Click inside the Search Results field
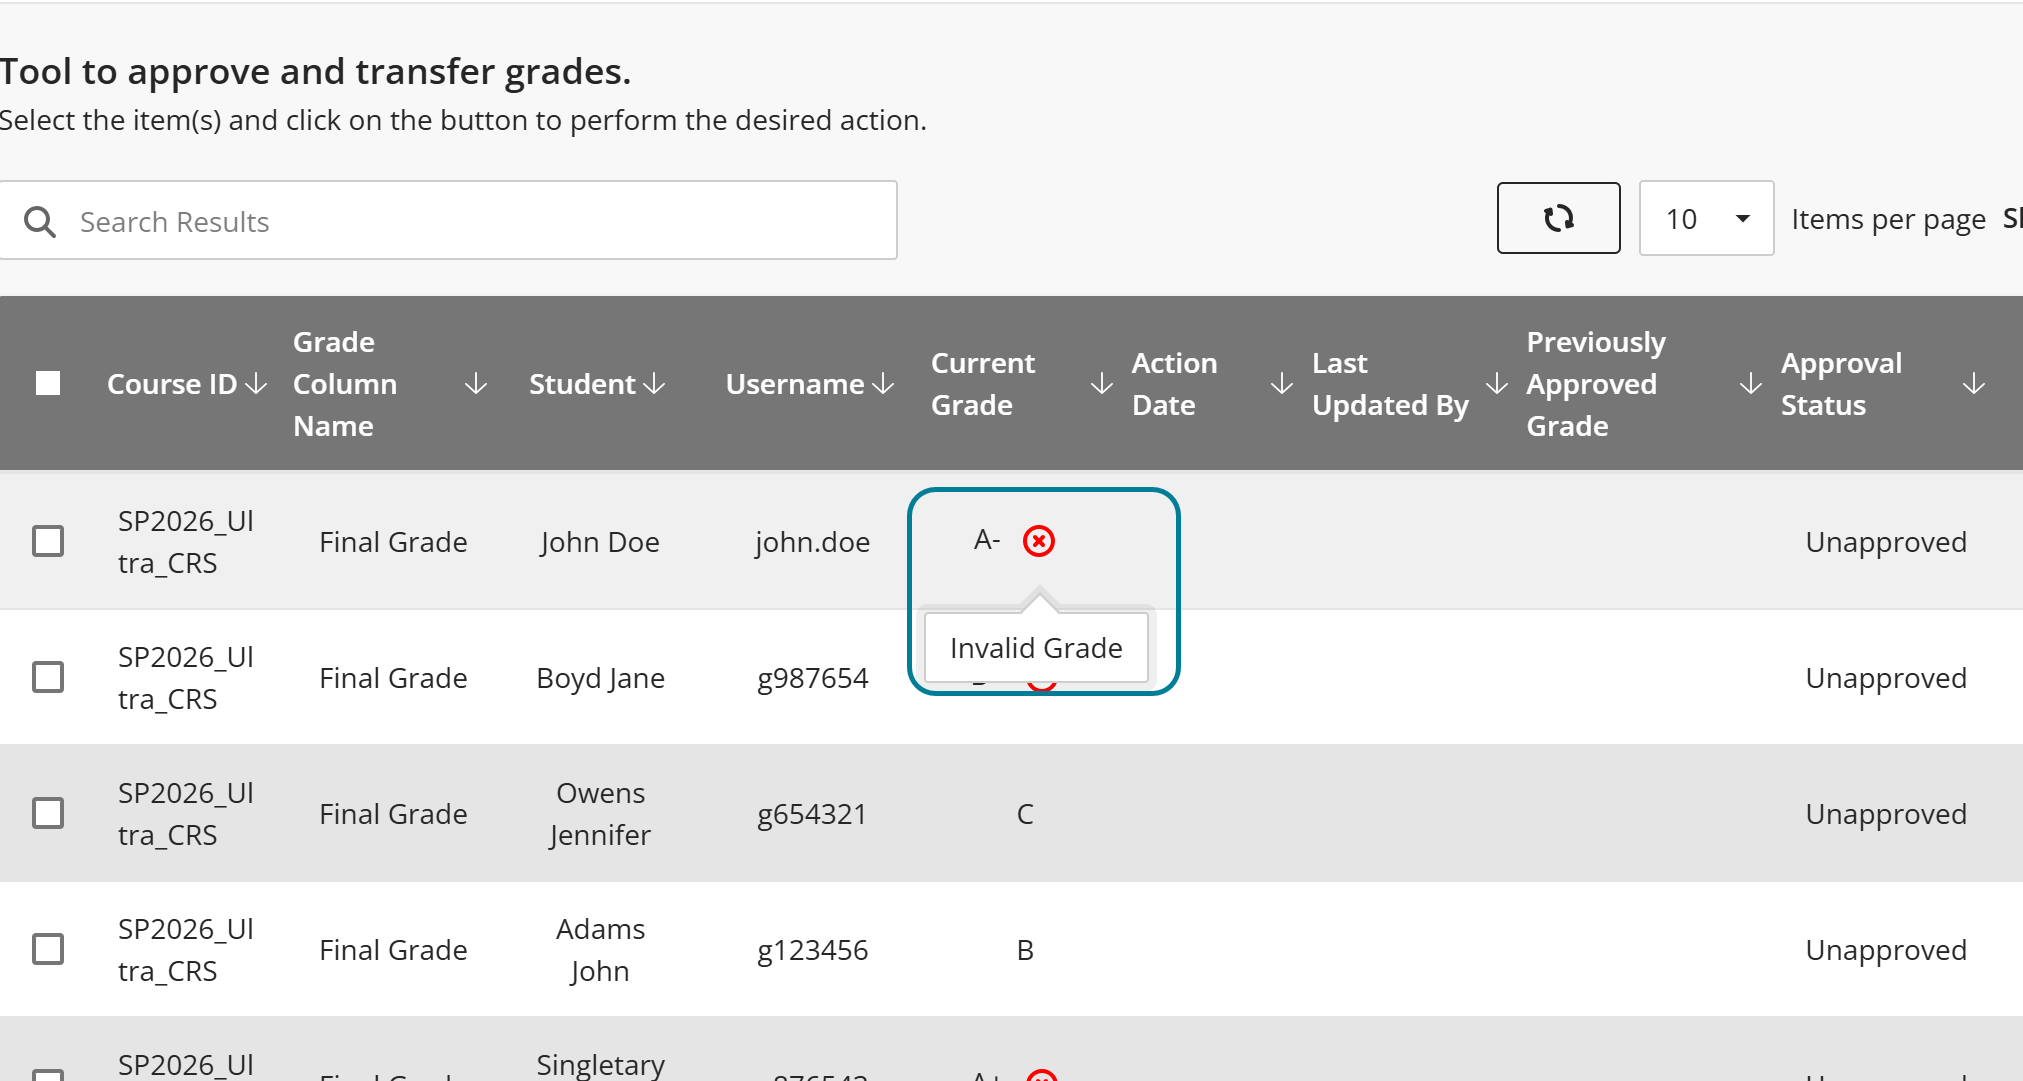The width and height of the screenshot is (2023, 1081). (x=450, y=221)
